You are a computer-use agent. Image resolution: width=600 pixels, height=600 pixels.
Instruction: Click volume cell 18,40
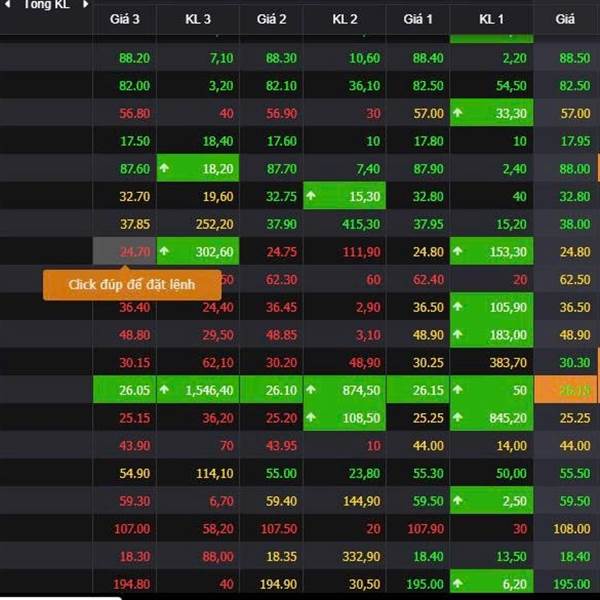click(198, 141)
